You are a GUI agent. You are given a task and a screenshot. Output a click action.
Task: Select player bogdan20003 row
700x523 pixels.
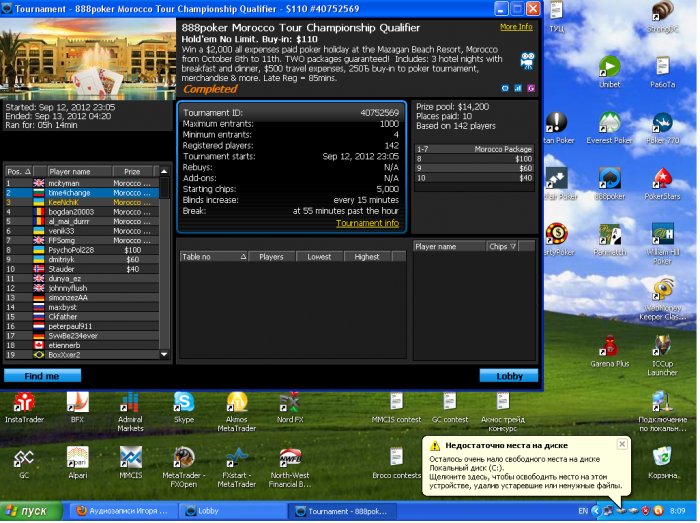click(82, 212)
